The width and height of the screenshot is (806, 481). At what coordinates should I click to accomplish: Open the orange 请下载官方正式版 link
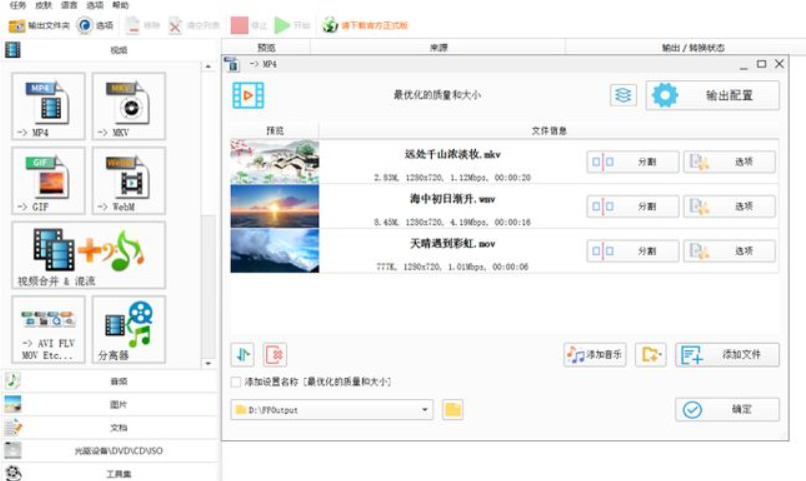coord(365,25)
